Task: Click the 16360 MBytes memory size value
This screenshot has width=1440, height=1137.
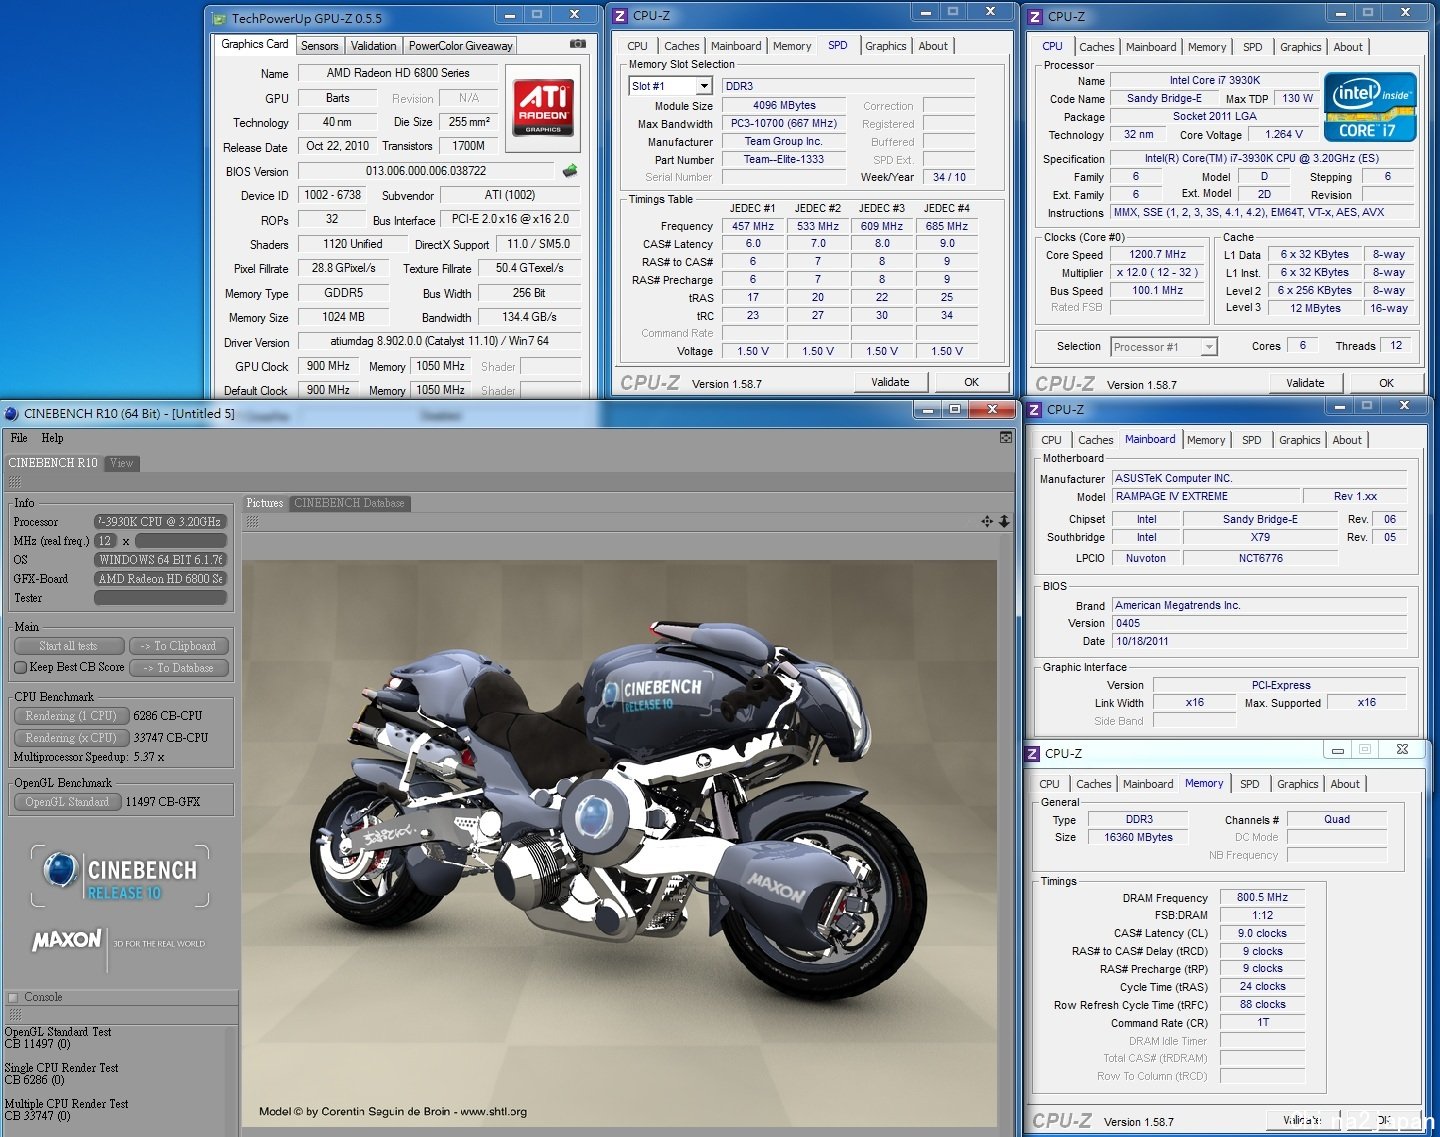Action: click(1138, 837)
